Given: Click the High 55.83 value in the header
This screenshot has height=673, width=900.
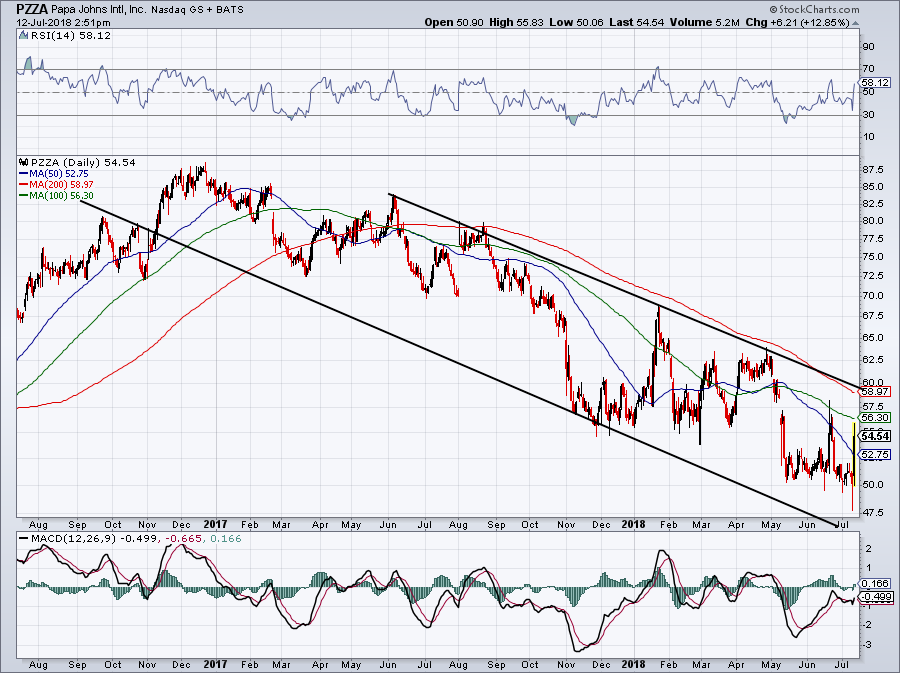Looking at the screenshot, I should click(516, 22).
